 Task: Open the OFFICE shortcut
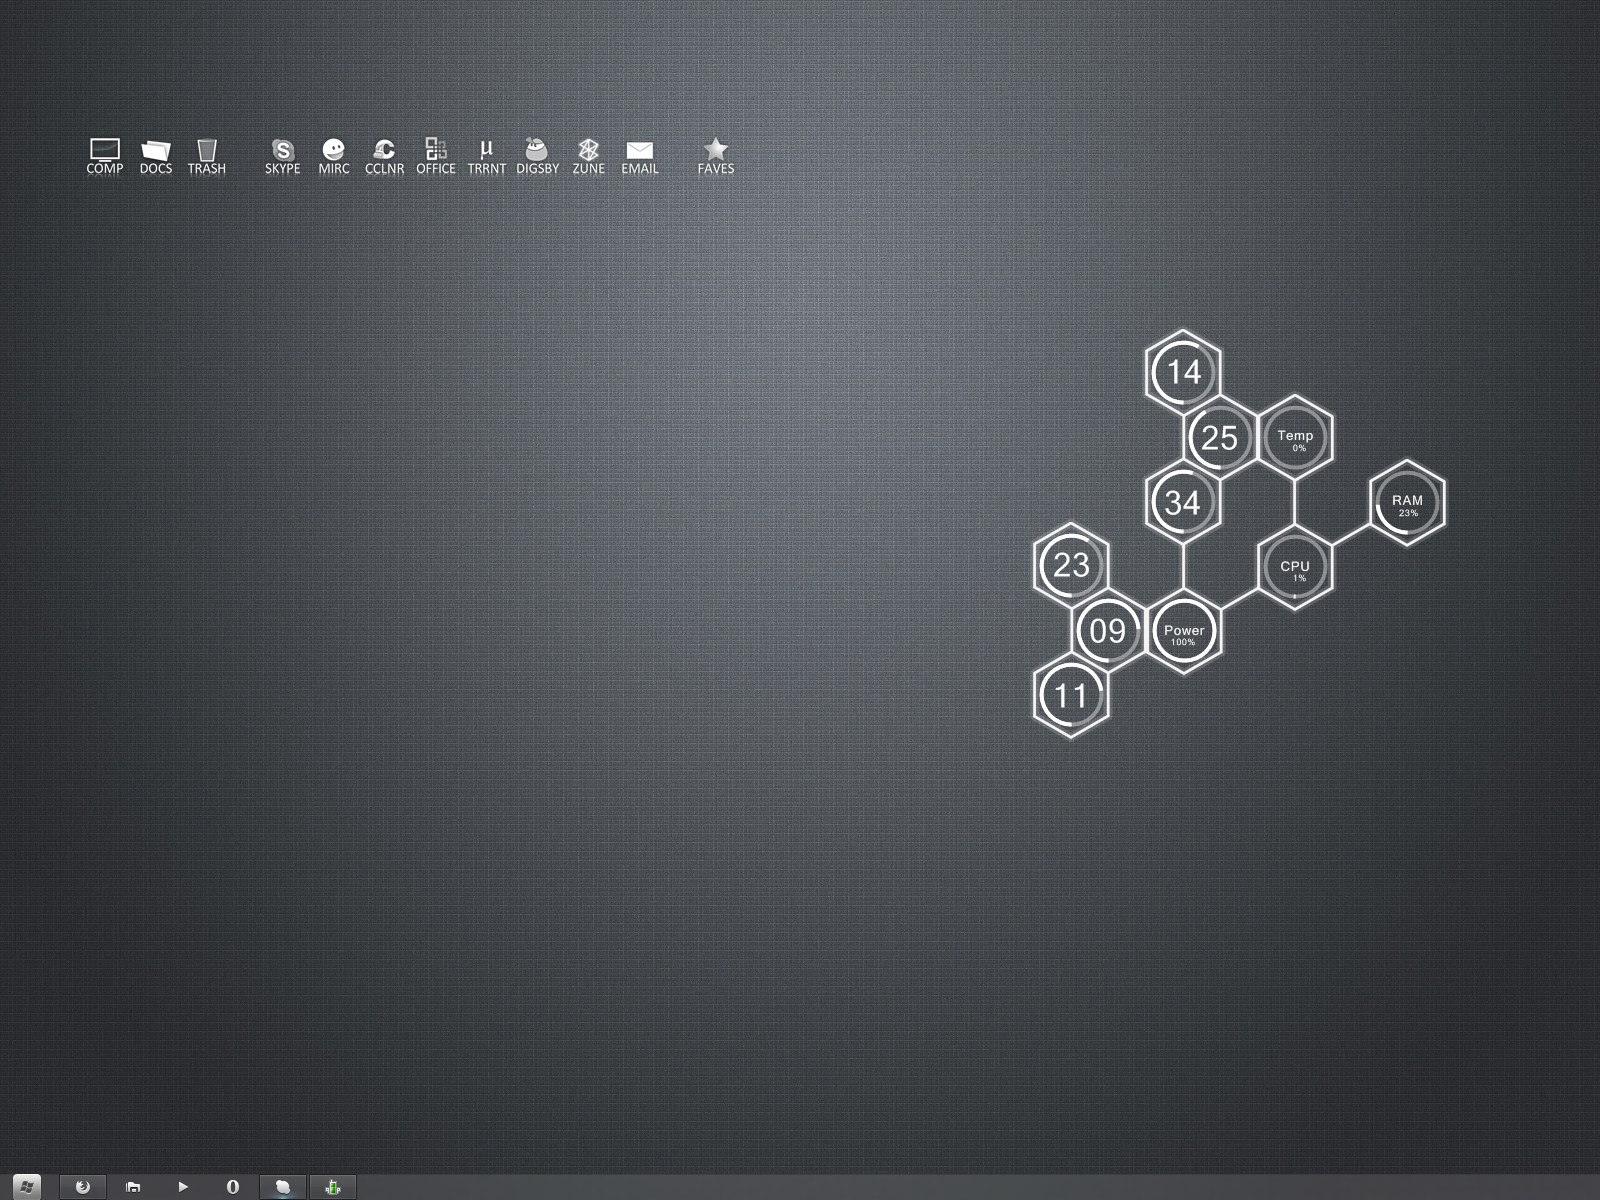(x=436, y=156)
